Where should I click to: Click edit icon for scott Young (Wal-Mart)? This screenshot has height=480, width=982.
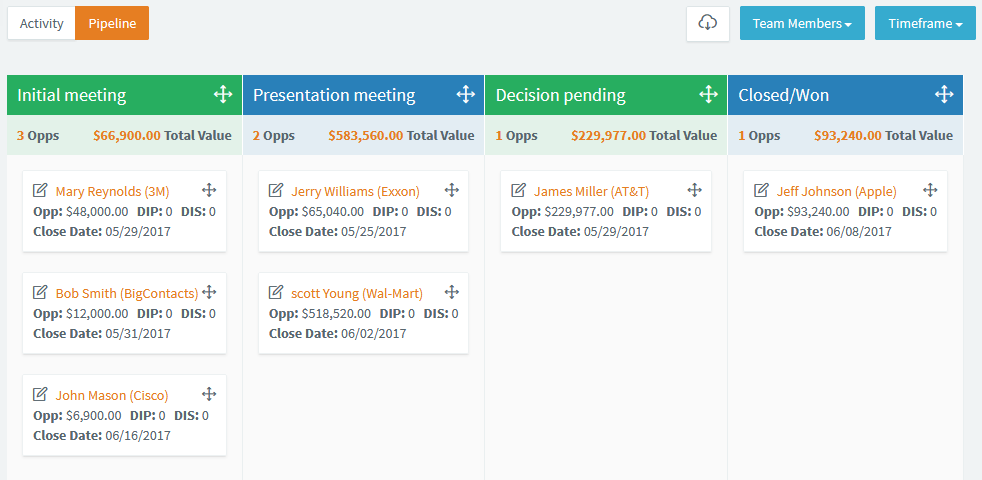pos(276,292)
